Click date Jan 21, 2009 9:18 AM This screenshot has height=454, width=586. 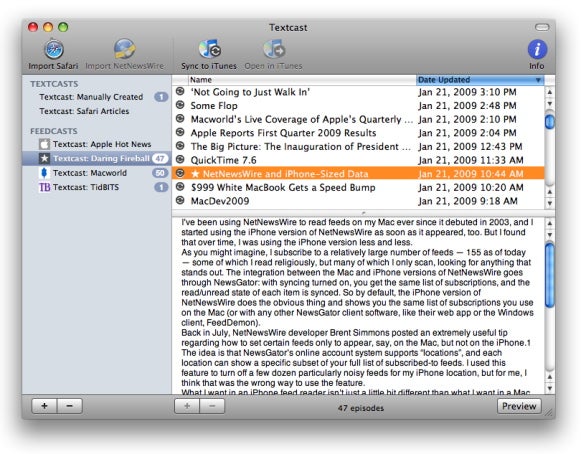(468, 201)
